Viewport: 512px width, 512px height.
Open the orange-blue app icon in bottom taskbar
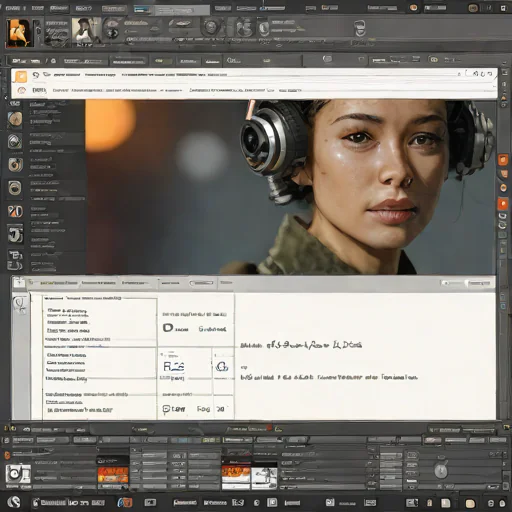click(125, 502)
